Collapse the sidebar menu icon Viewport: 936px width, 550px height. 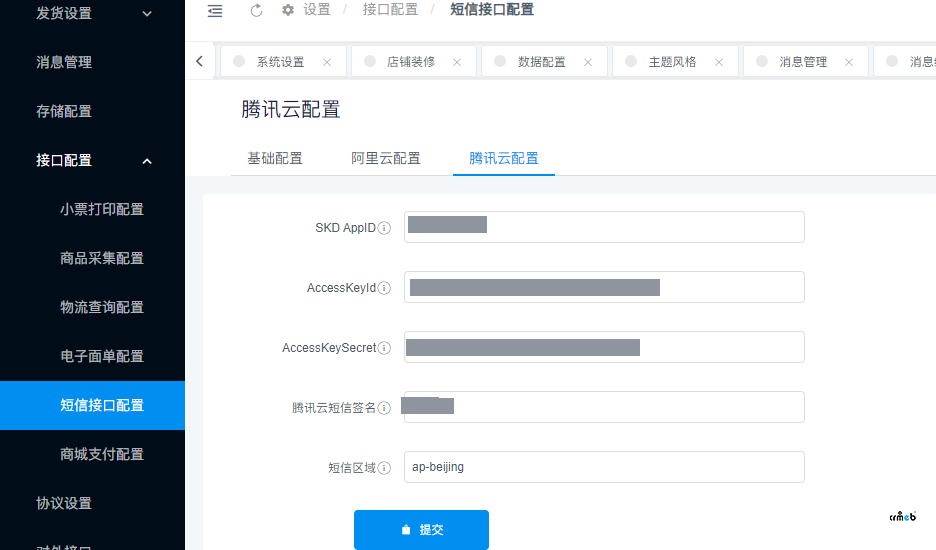215,11
